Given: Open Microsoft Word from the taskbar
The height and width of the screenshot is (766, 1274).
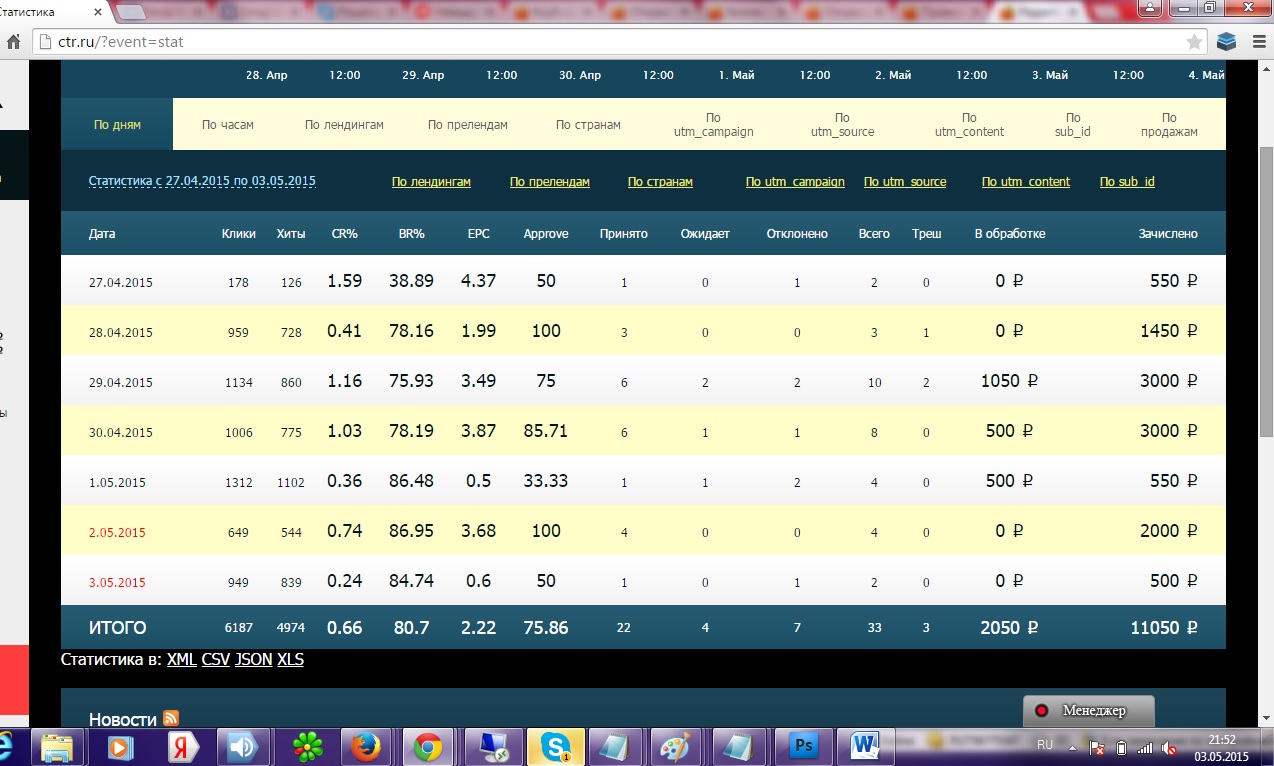Looking at the screenshot, I should coord(865,746).
